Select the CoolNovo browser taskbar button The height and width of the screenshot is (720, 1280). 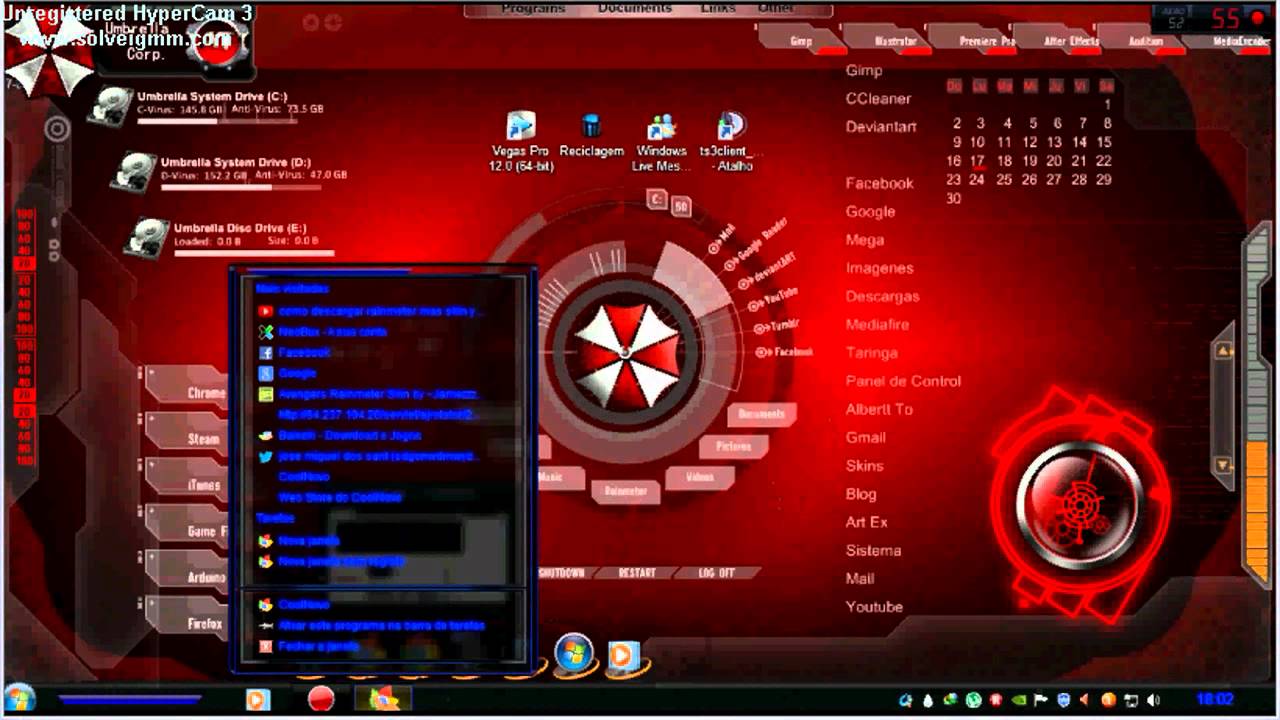click(x=384, y=699)
